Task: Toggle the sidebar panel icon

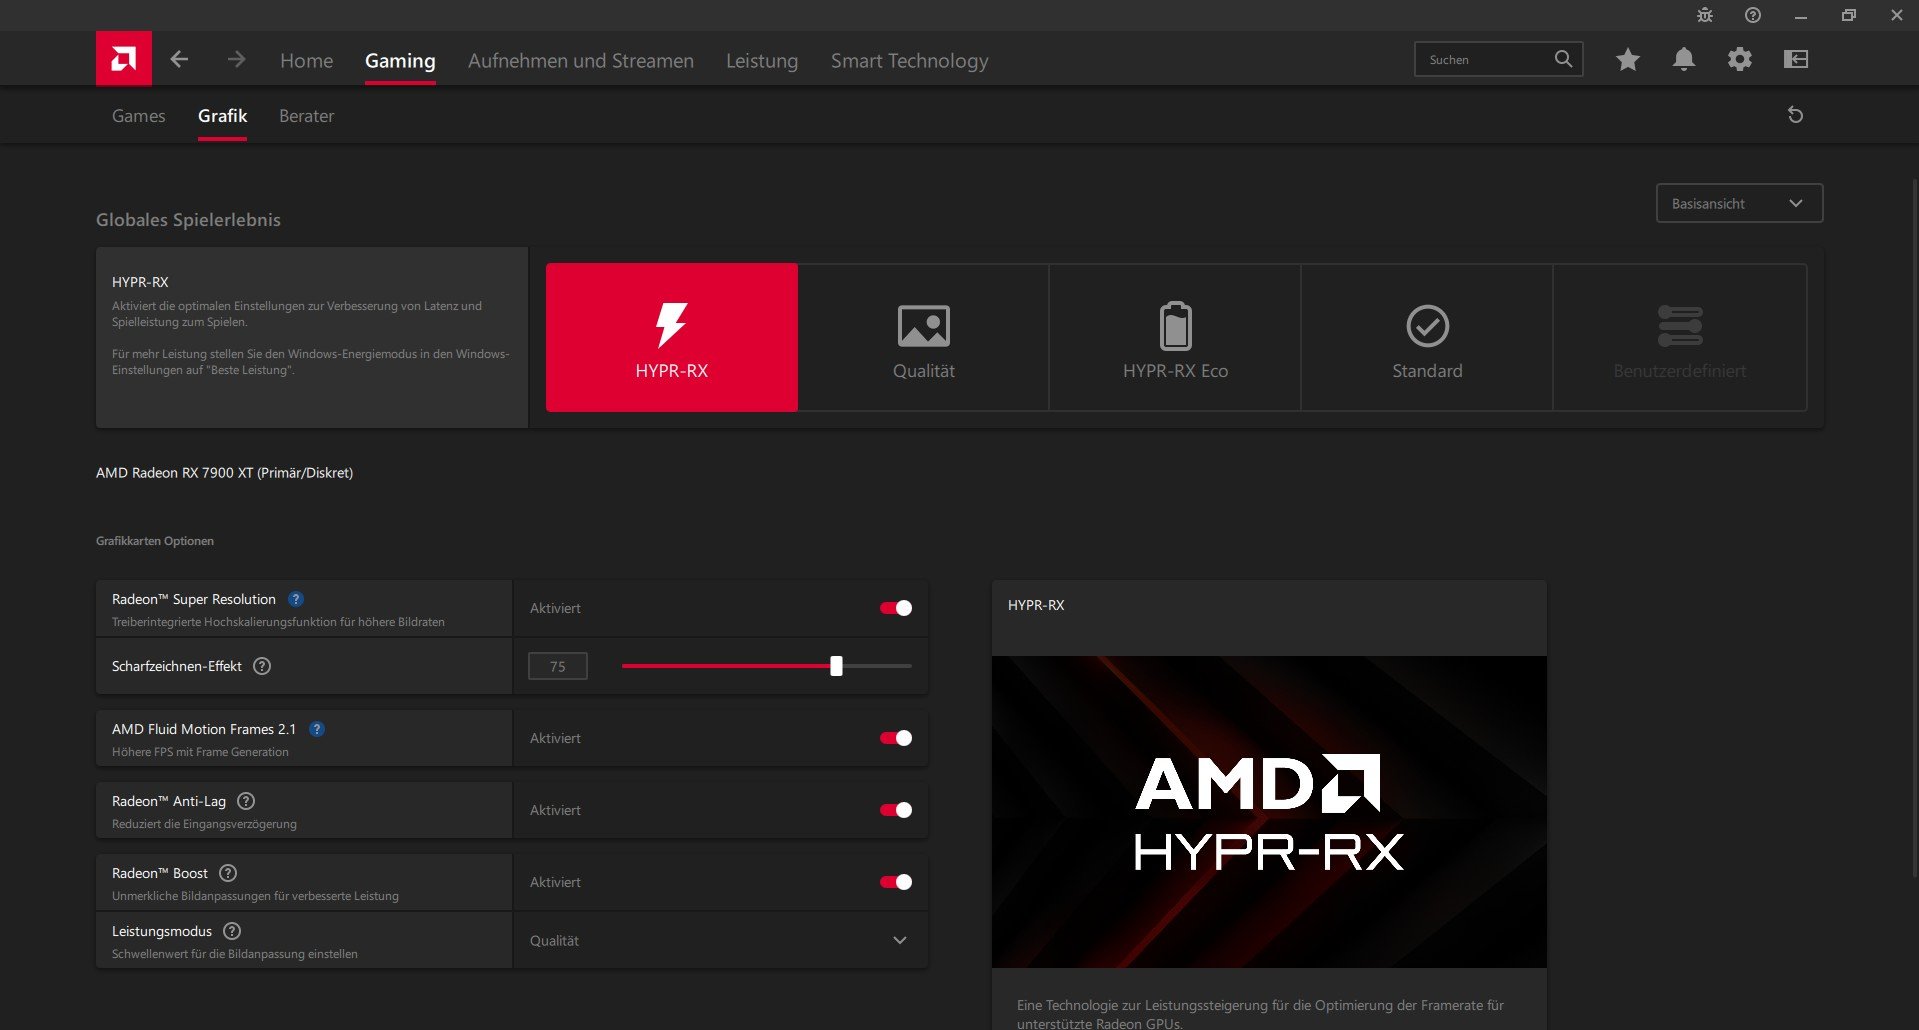Action: 1796,60
